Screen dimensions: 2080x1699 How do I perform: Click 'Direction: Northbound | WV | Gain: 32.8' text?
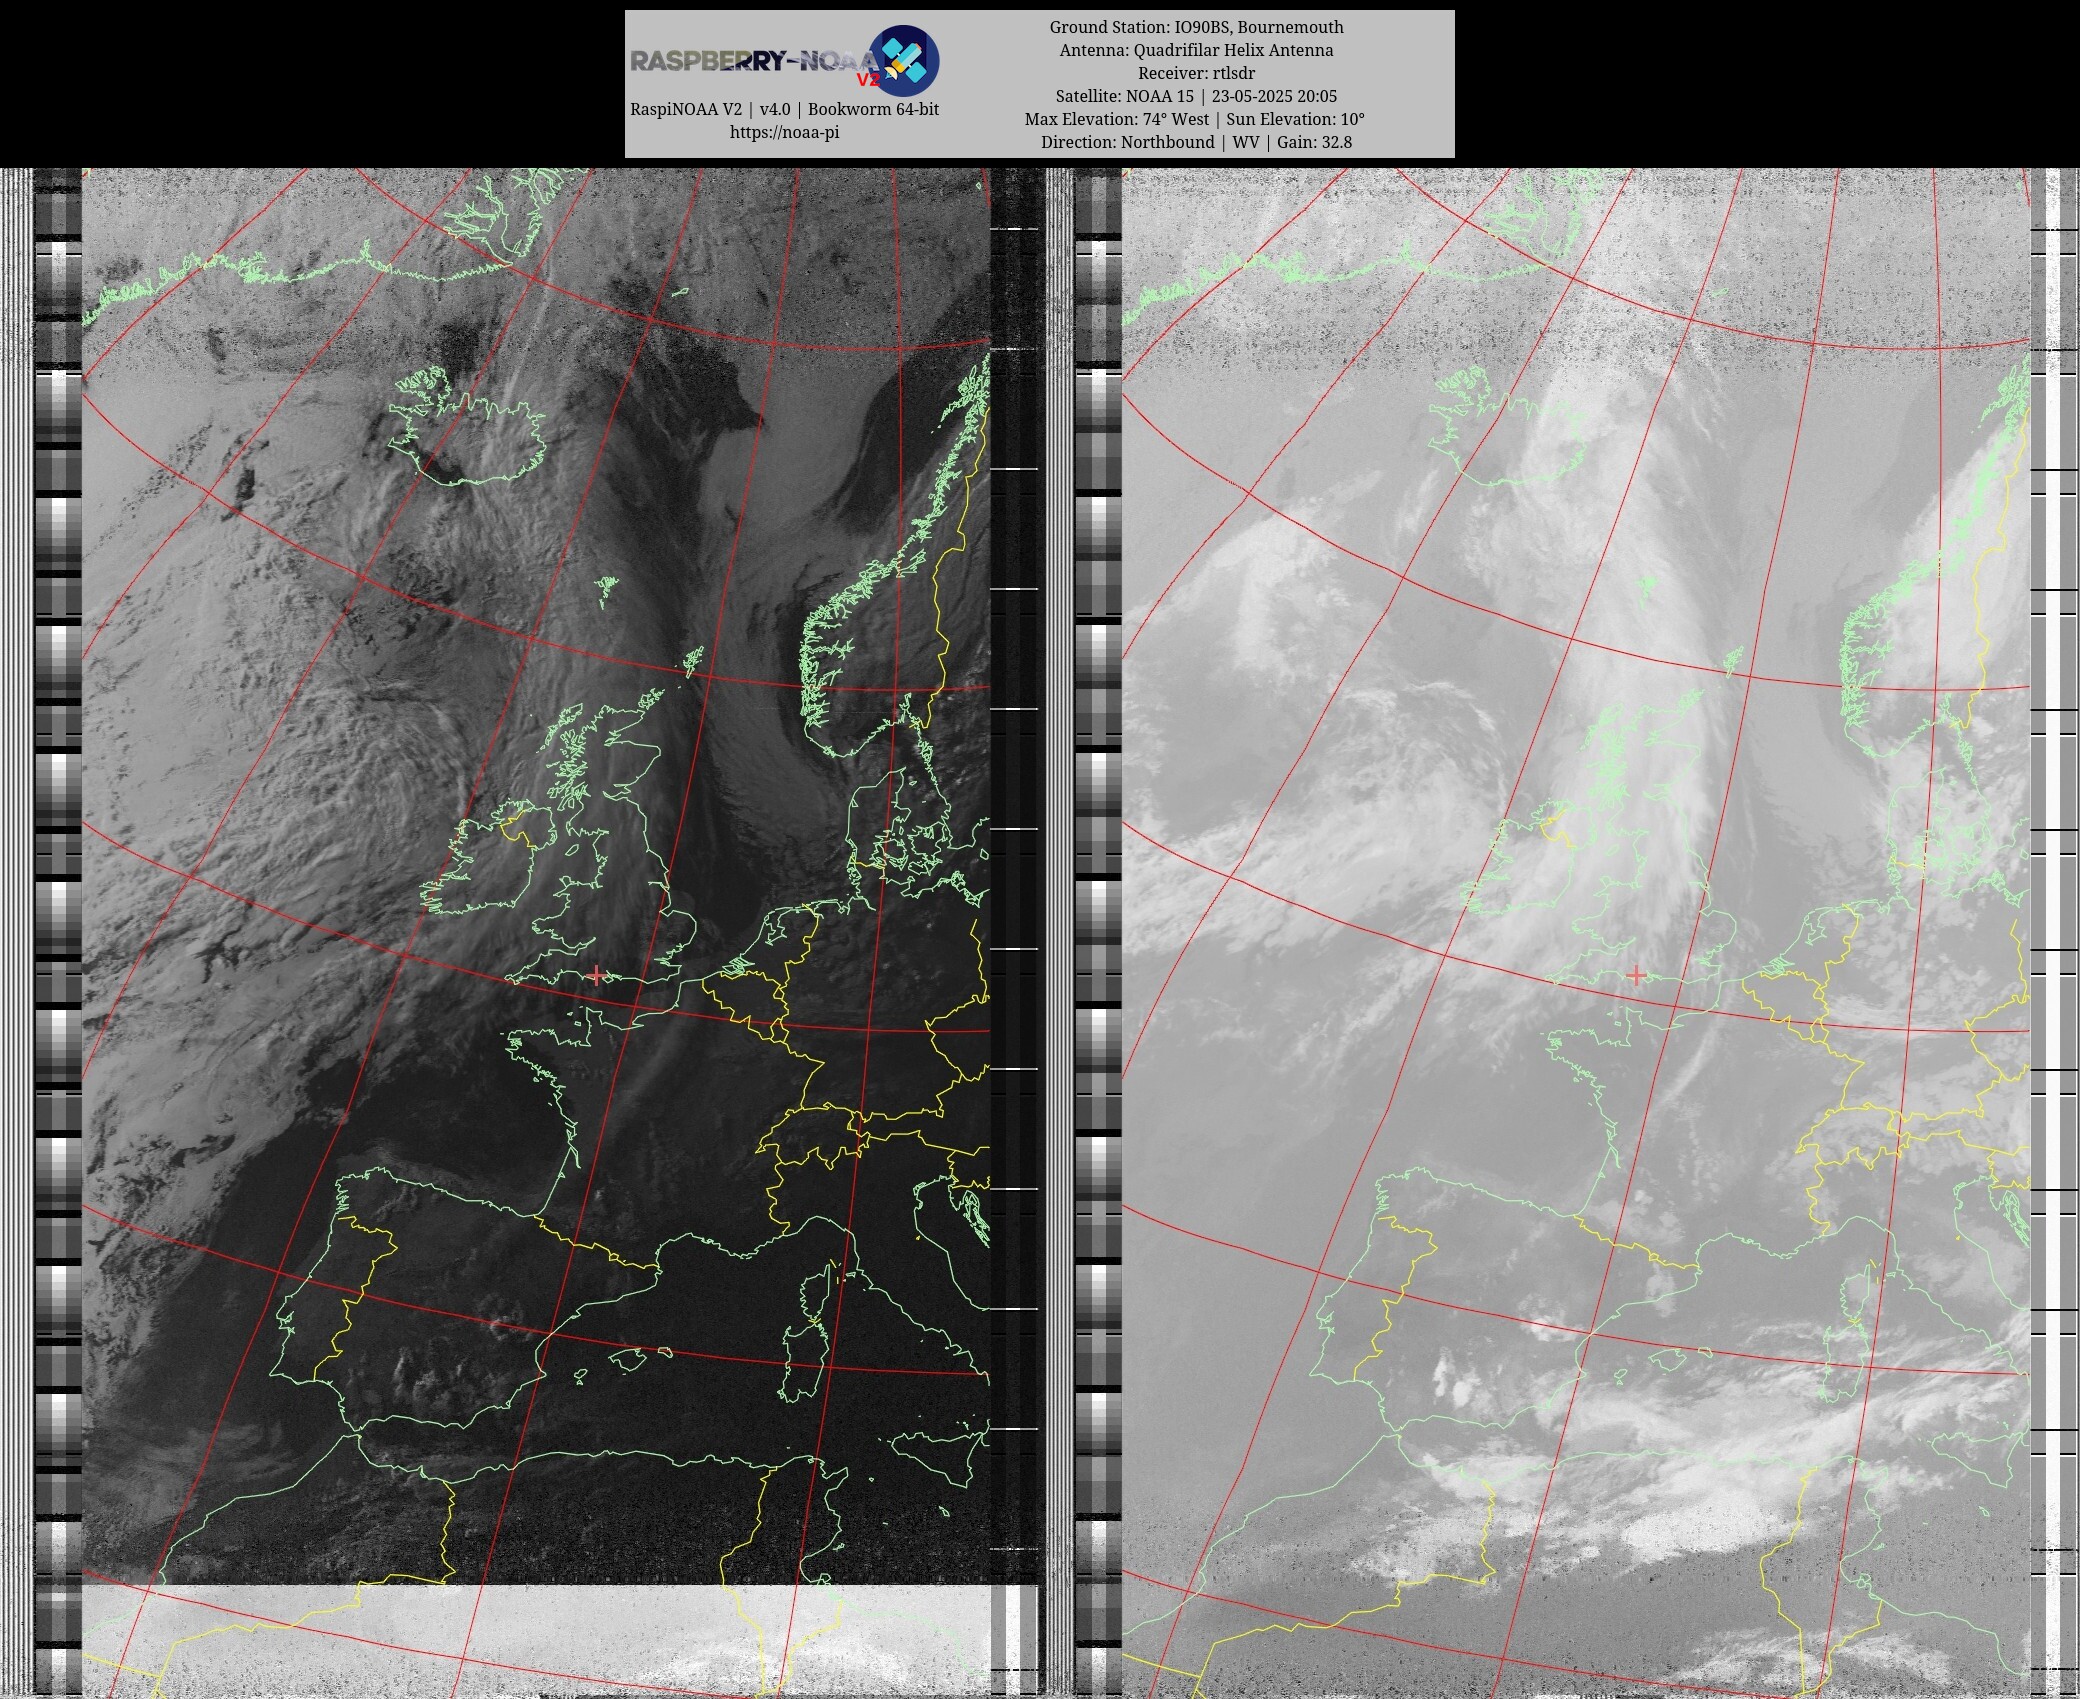pos(1196,142)
